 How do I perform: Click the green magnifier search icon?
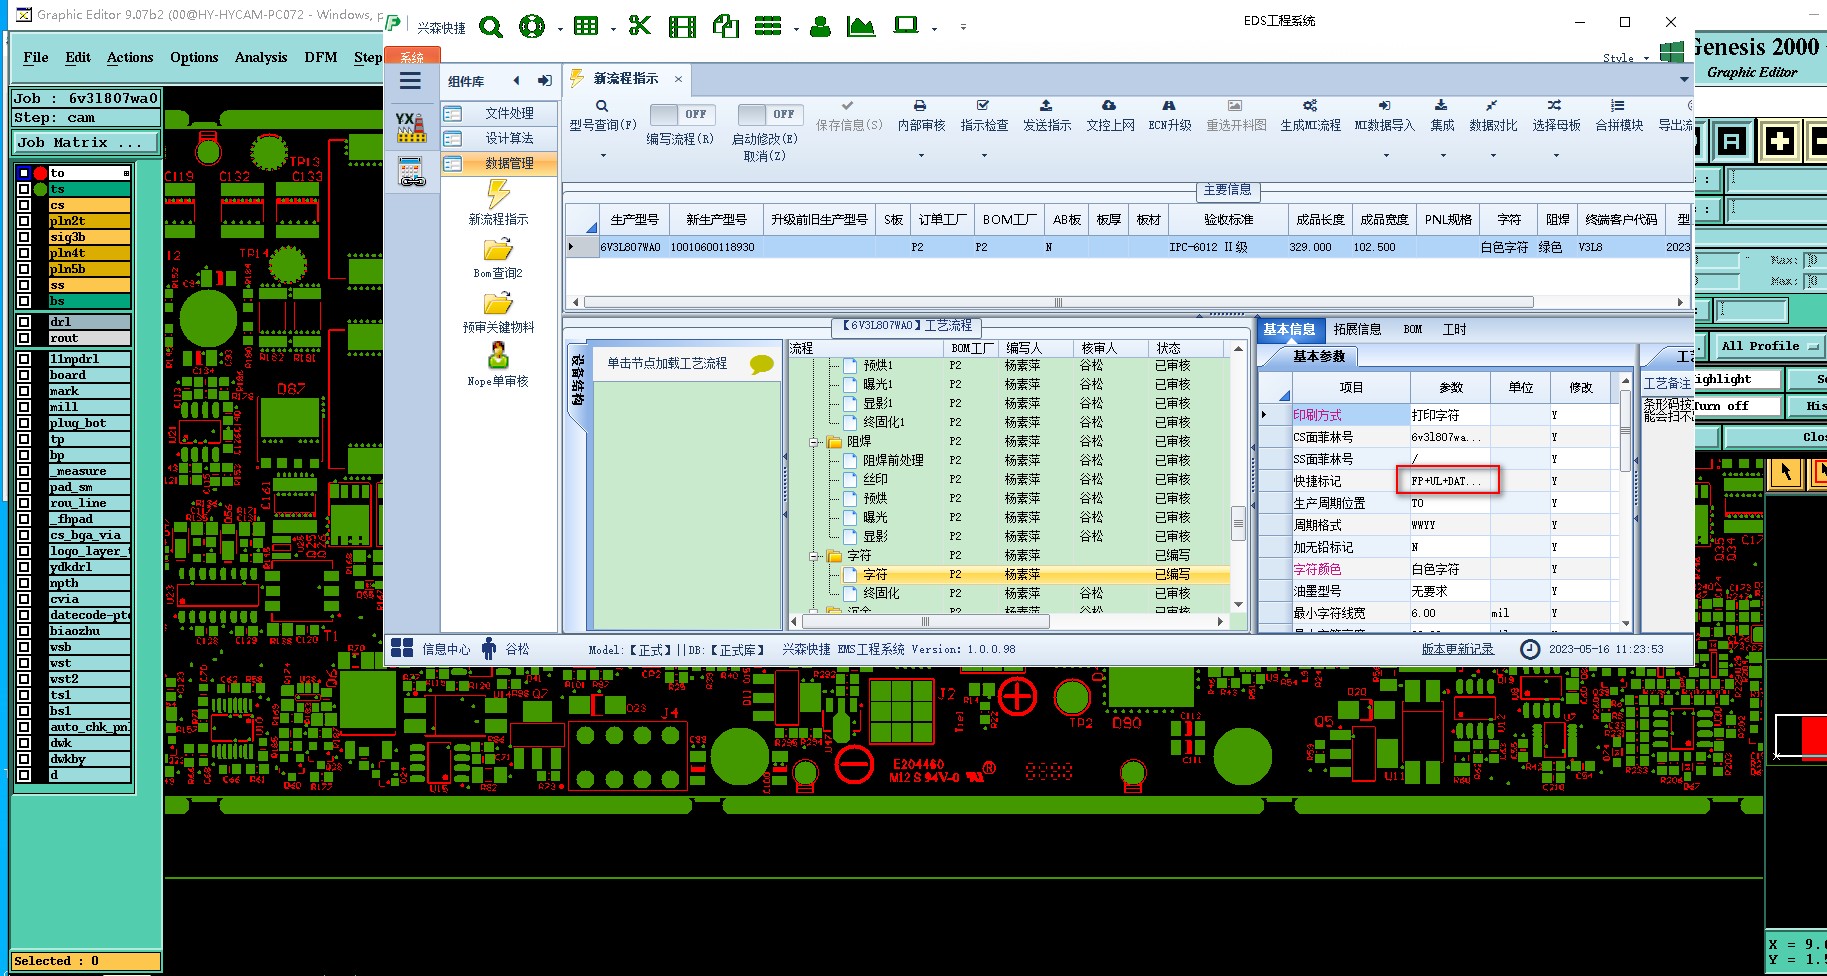[x=491, y=27]
